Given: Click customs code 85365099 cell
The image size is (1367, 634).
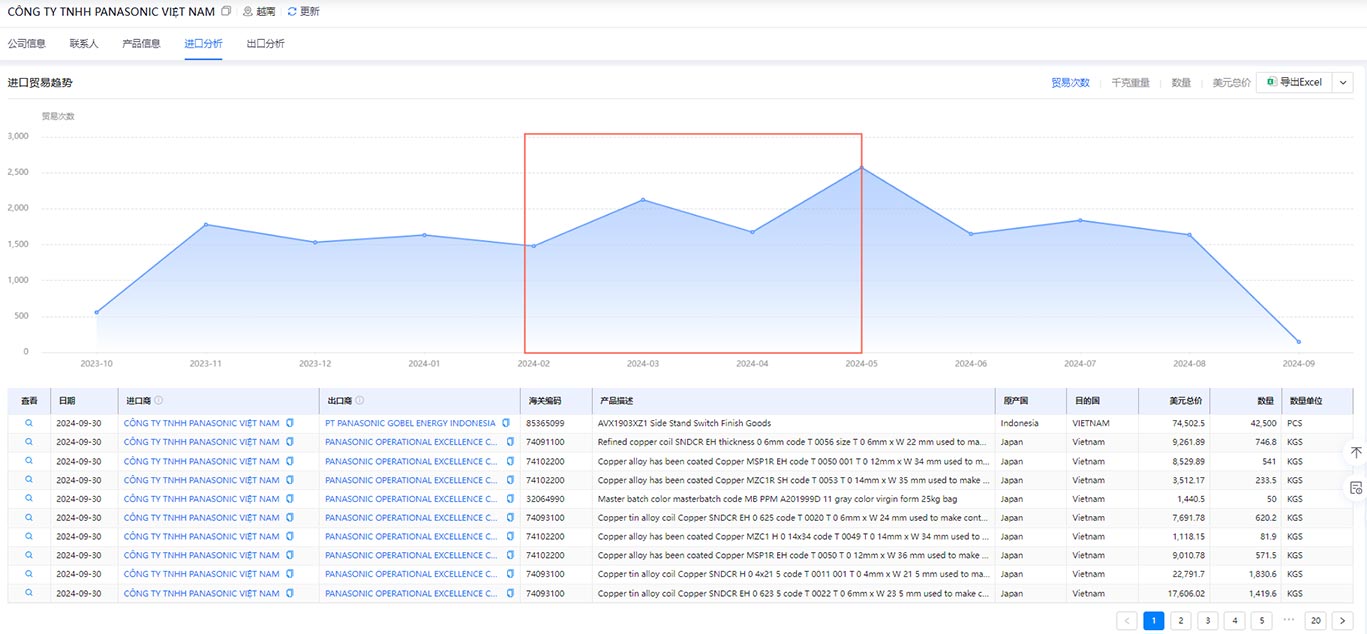Looking at the screenshot, I should click(x=556, y=423).
